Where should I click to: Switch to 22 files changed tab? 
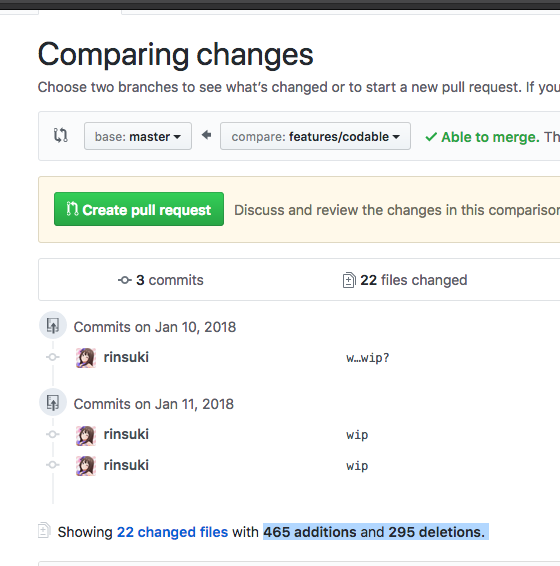pos(405,280)
